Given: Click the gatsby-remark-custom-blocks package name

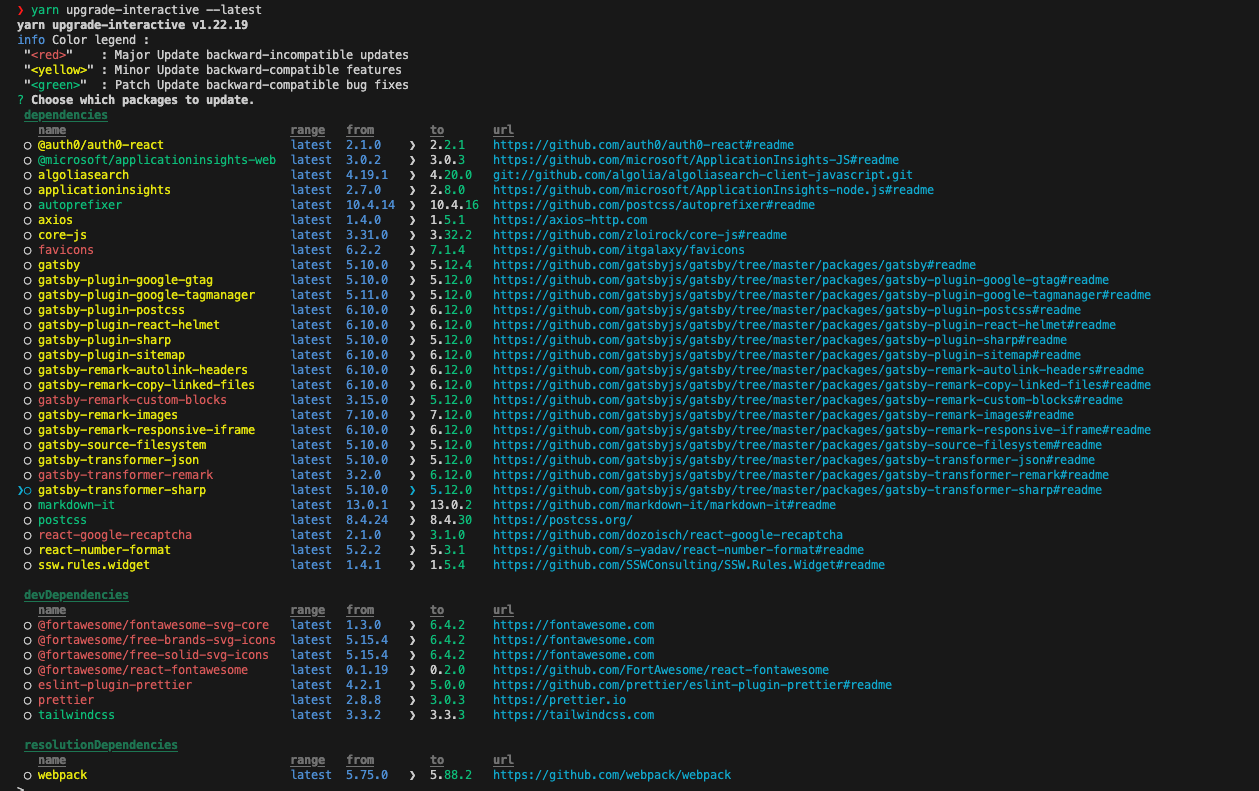Looking at the screenshot, I should (x=132, y=400).
